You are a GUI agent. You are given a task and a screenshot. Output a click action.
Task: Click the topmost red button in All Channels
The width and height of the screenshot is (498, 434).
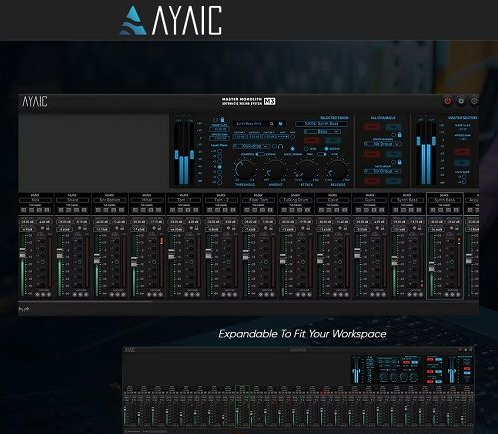pyautogui.click(x=371, y=127)
